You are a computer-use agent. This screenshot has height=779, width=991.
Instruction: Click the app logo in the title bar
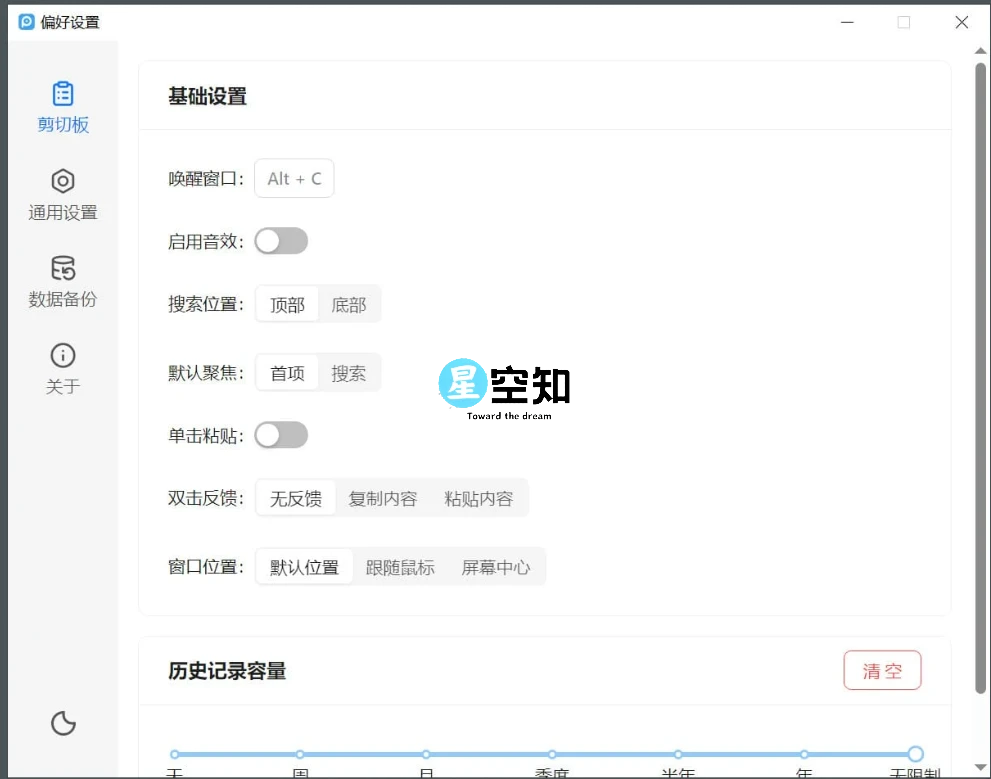click(x=25, y=21)
